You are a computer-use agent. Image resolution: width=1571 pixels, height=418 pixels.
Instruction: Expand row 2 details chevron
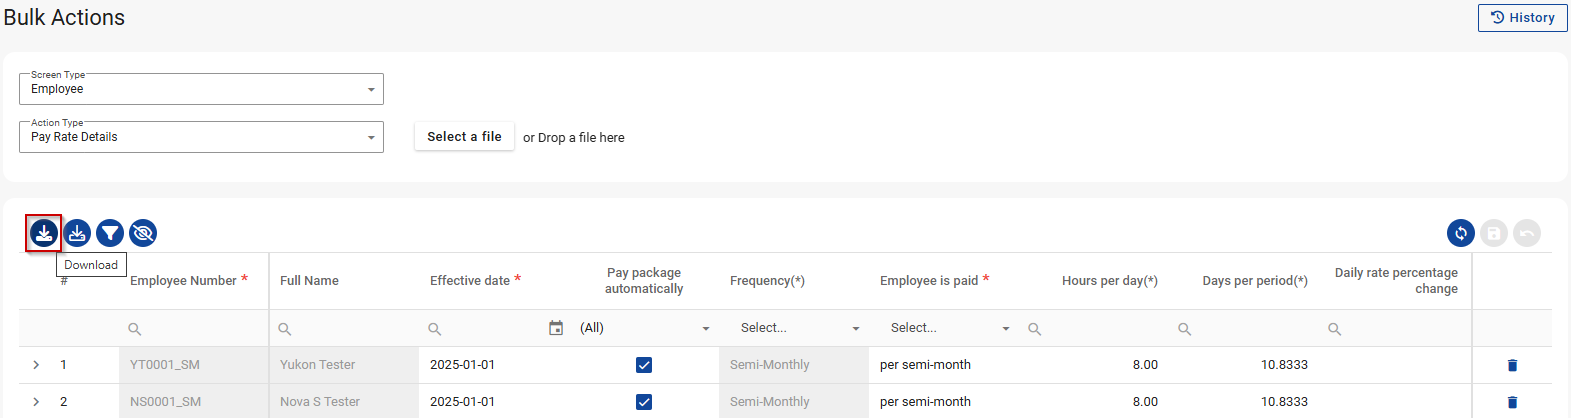36,402
